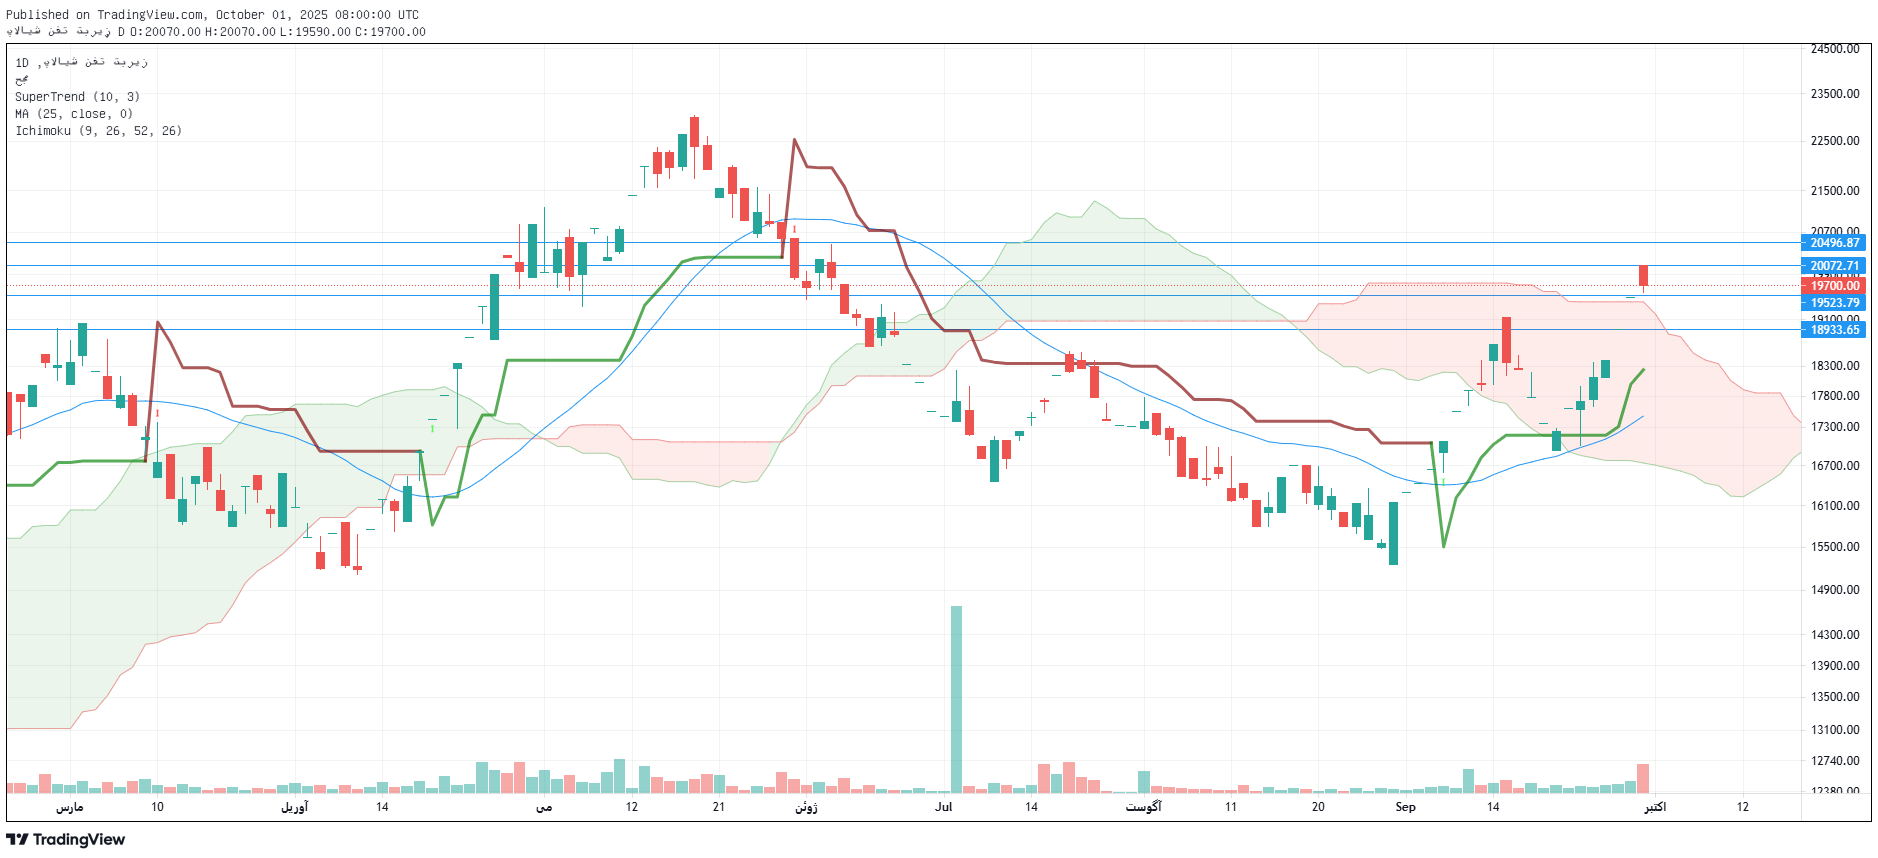The width and height of the screenshot is (1878, 858).
Task: Click the آگوست label on time axis
Action: click(x=1143, y=807)
